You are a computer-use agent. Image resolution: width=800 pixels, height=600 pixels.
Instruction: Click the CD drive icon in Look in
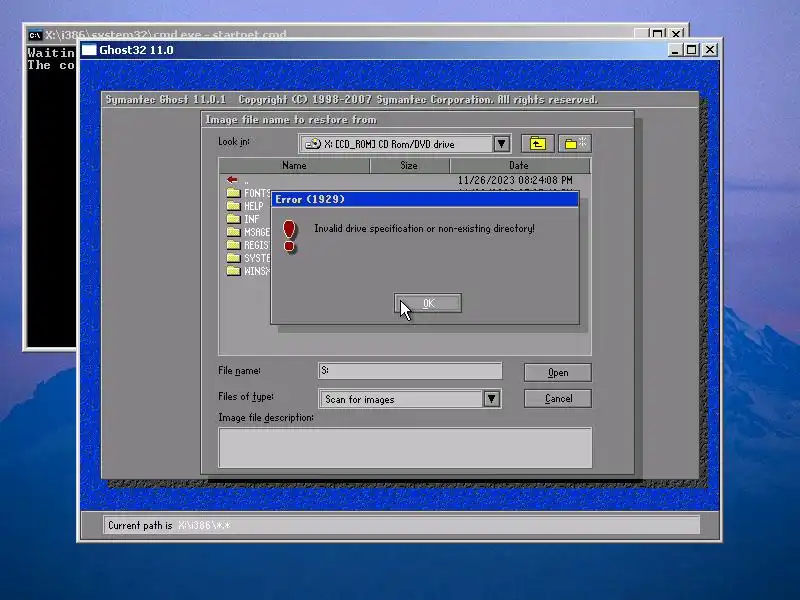pyautogui.click(x=312, y=144)
